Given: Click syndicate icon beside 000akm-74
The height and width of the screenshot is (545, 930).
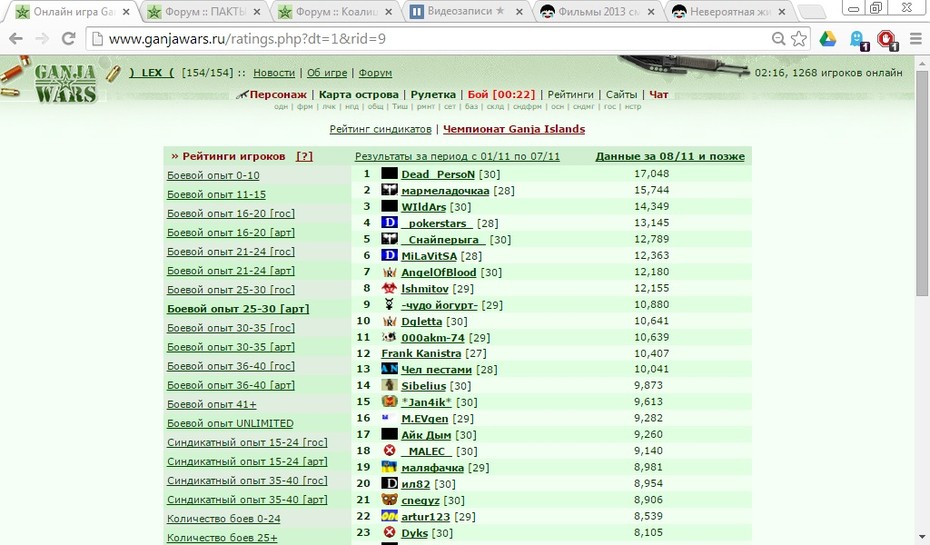Looking at the screenshot, I should point(389,337).
